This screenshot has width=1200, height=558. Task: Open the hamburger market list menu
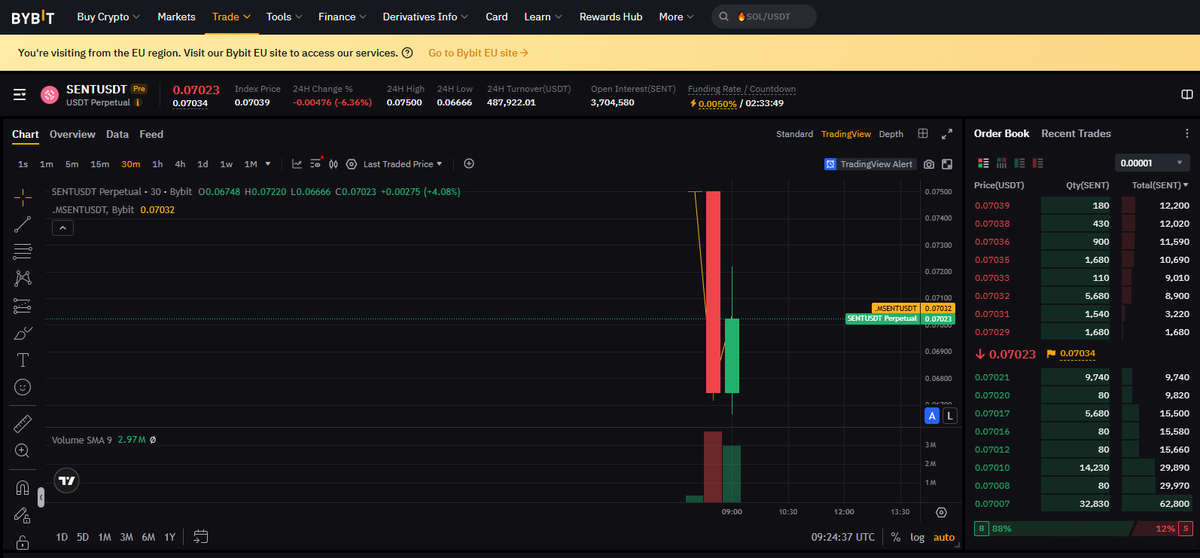pos(20,95)
